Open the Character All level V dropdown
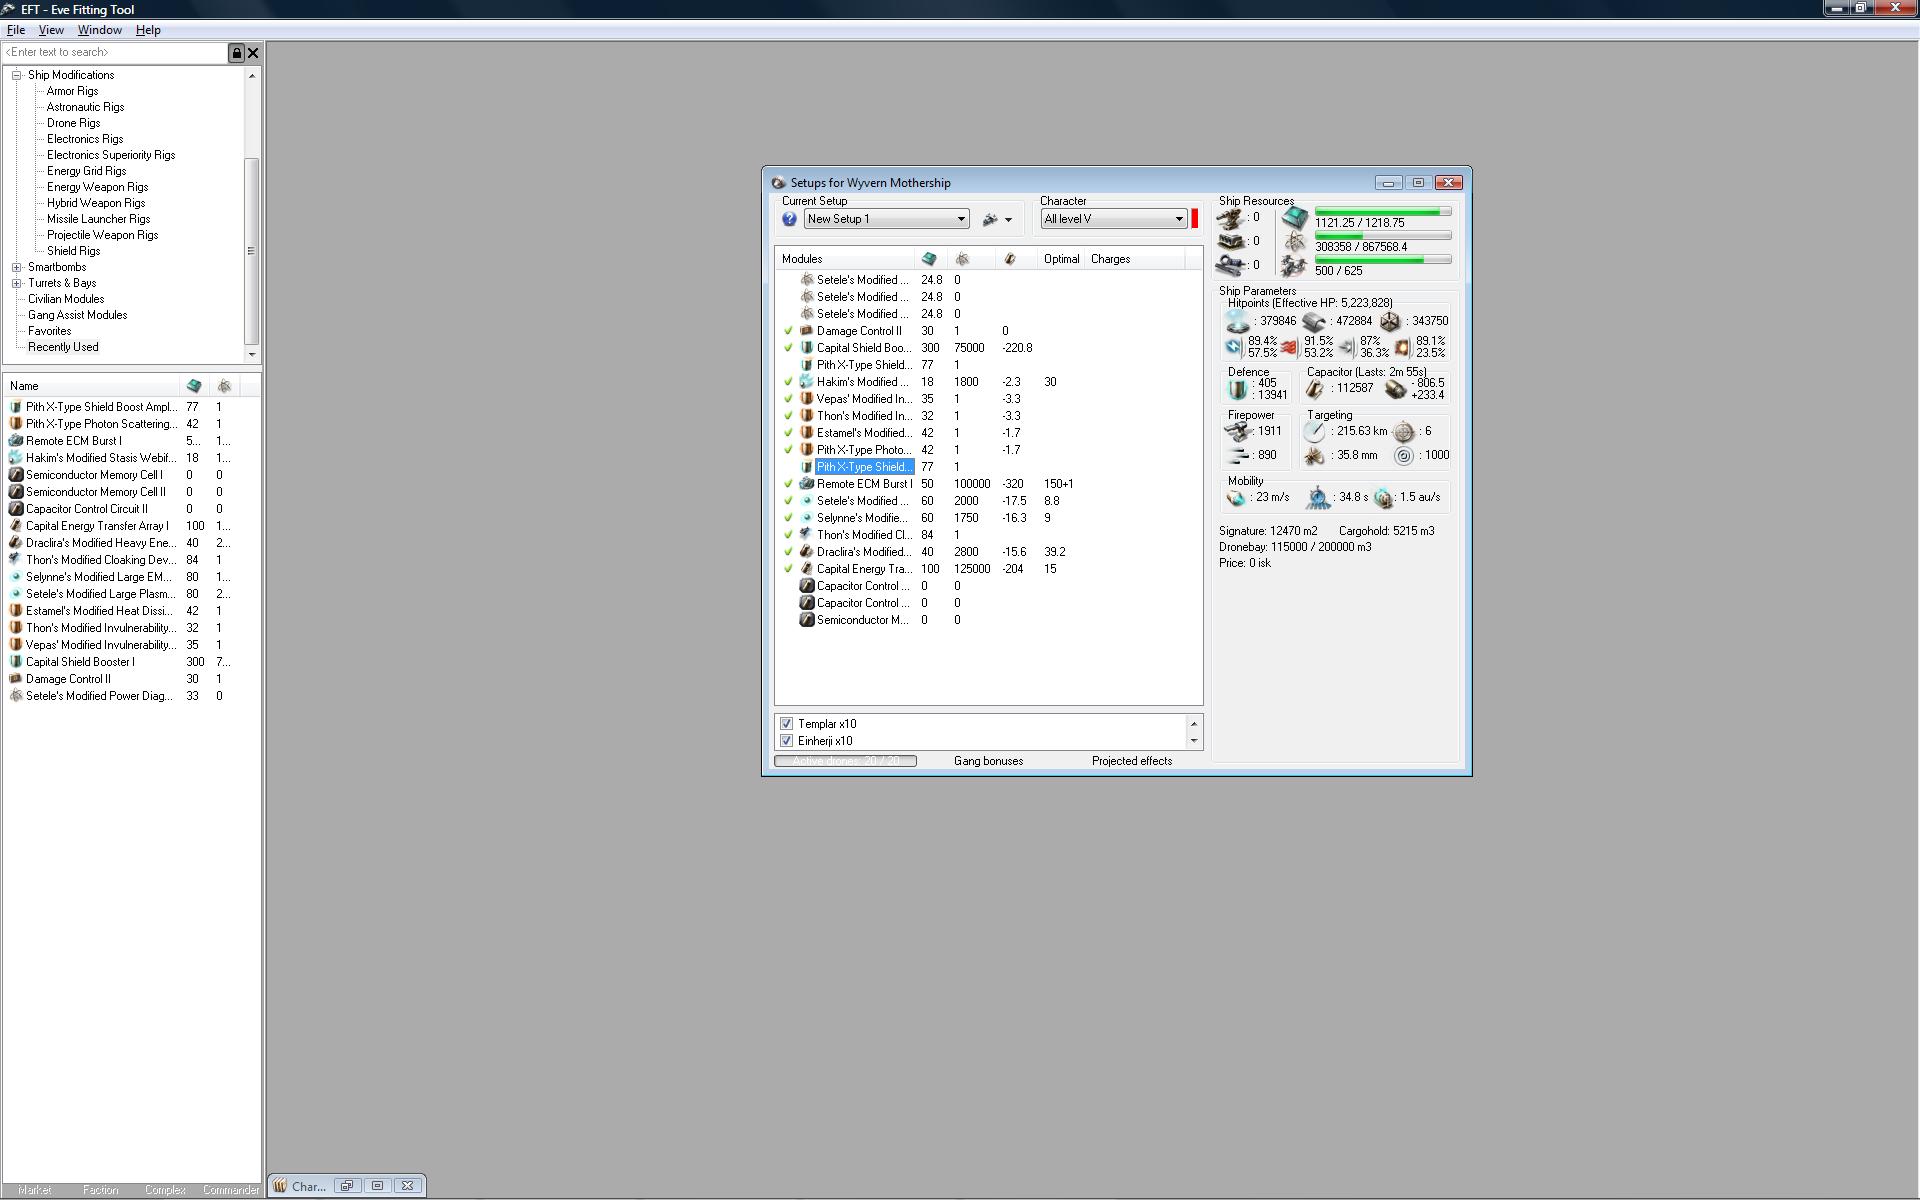This screenshot has height=1200, width=1920. 1178,219
